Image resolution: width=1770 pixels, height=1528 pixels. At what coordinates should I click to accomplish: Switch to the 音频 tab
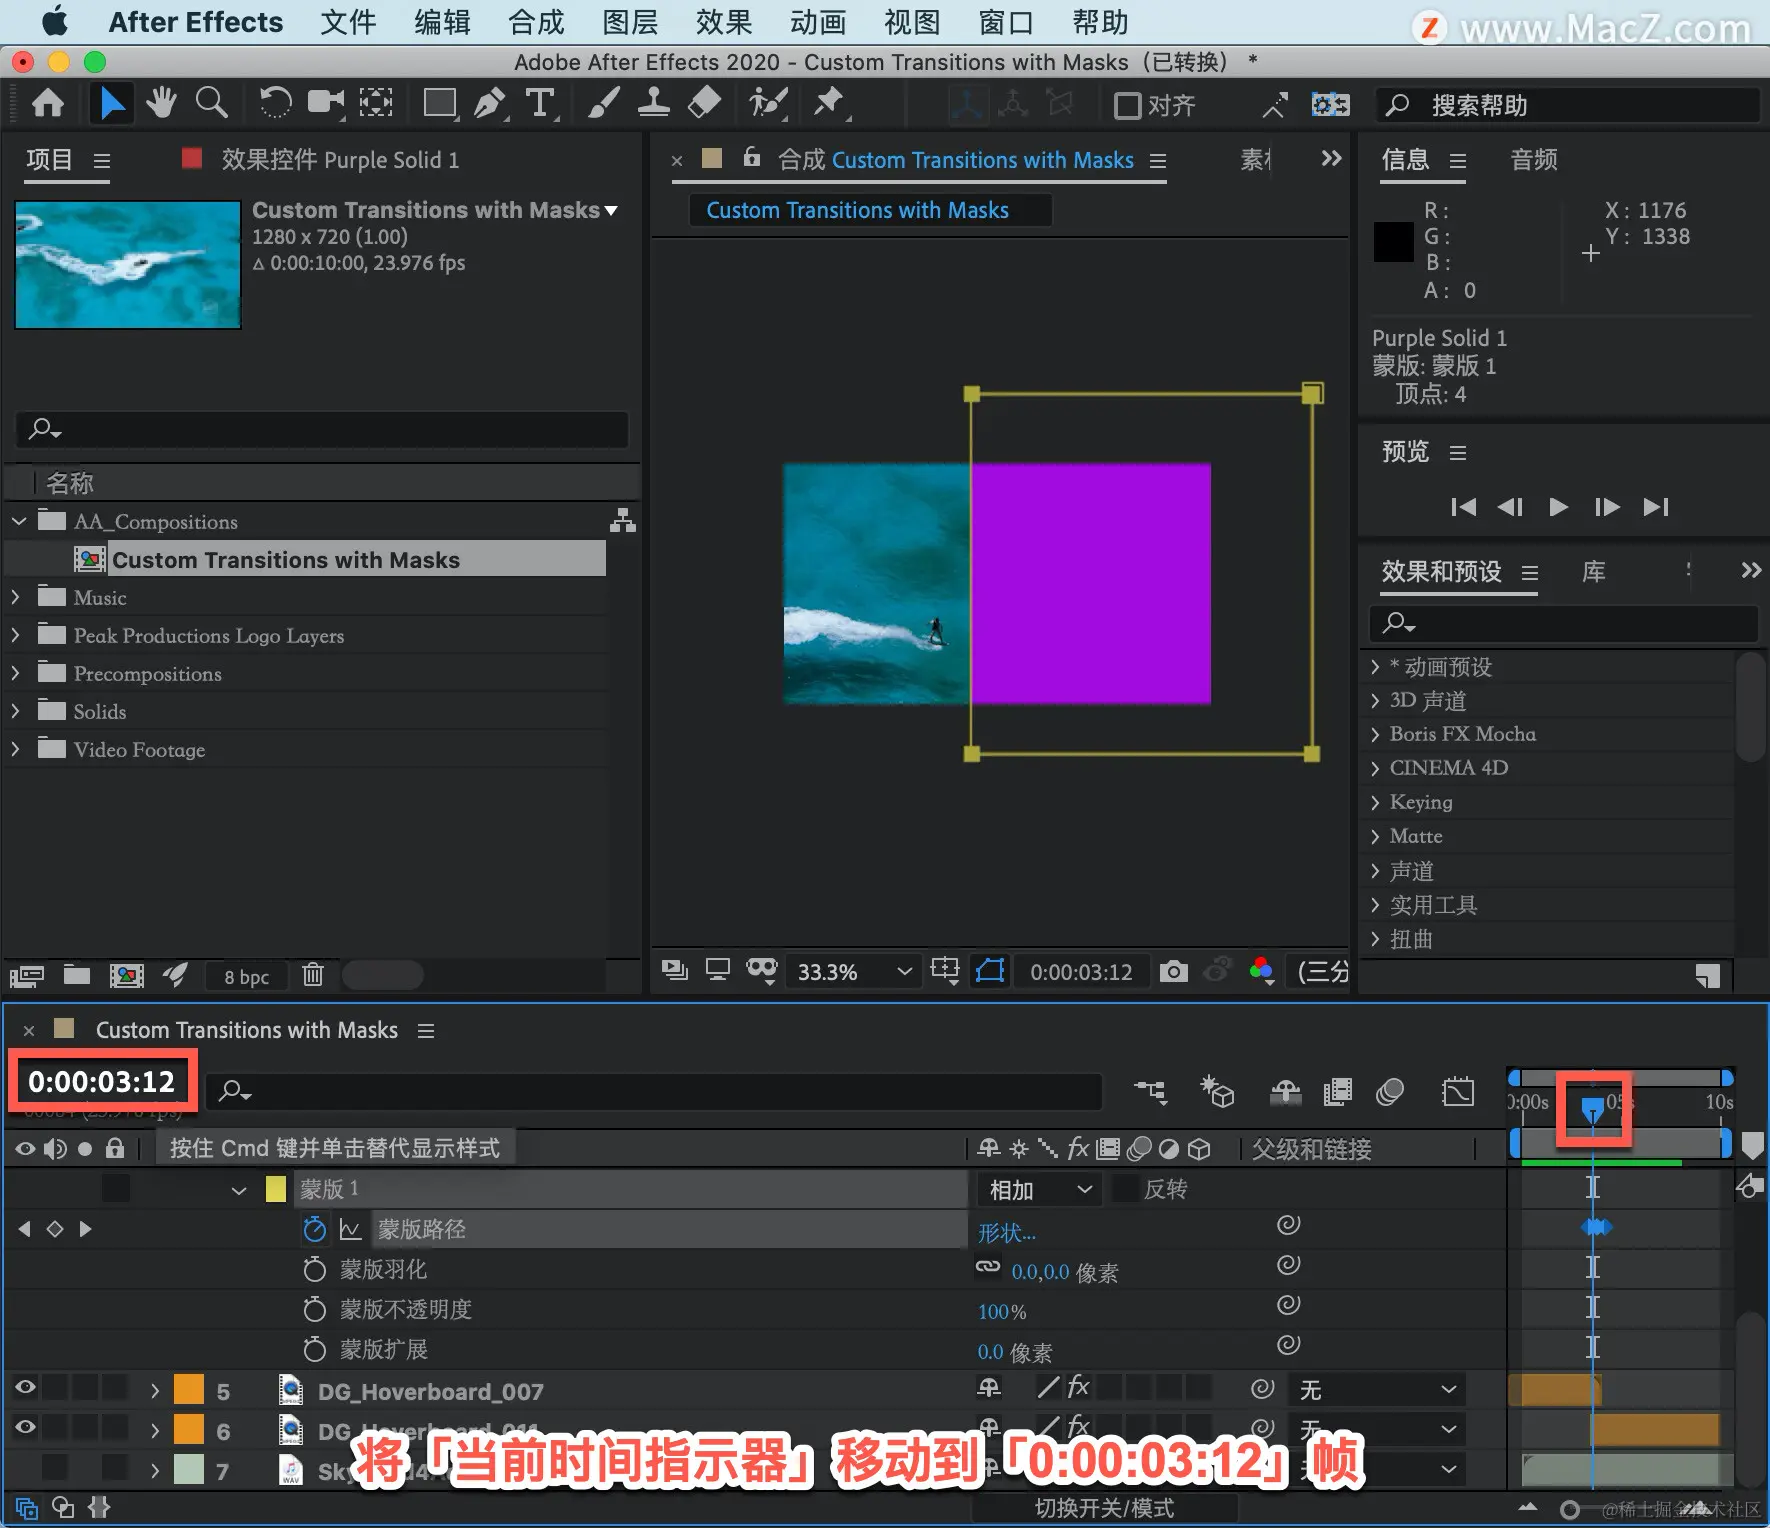[1534, 160]
